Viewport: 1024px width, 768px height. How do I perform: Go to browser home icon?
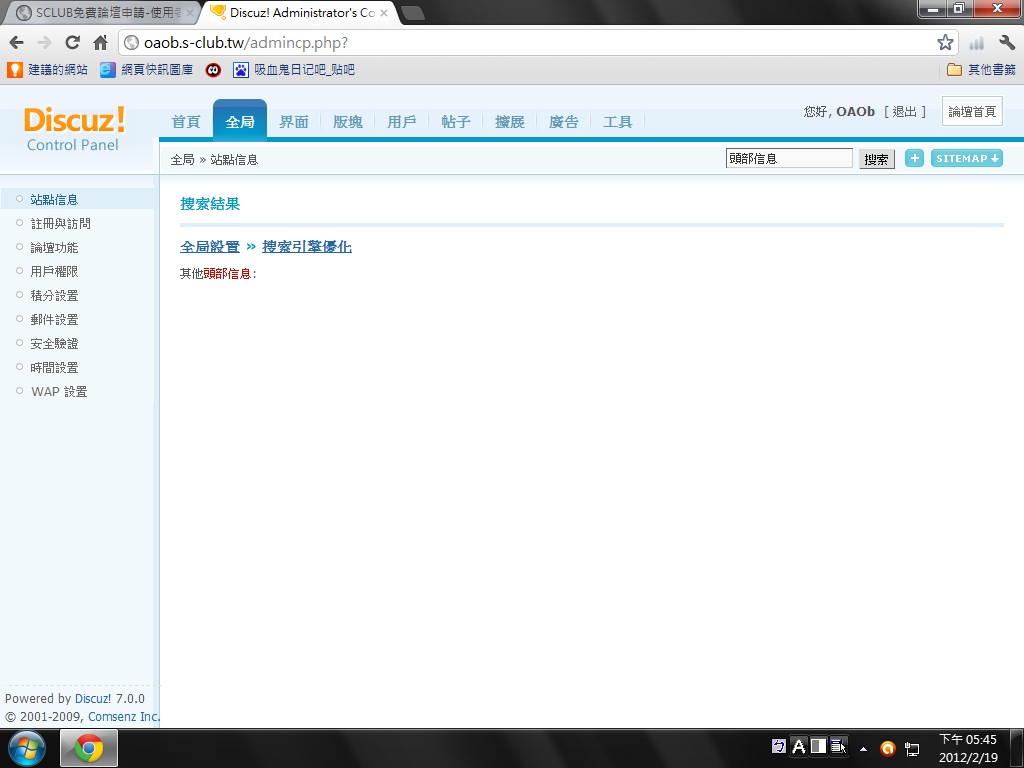[100, 43]
